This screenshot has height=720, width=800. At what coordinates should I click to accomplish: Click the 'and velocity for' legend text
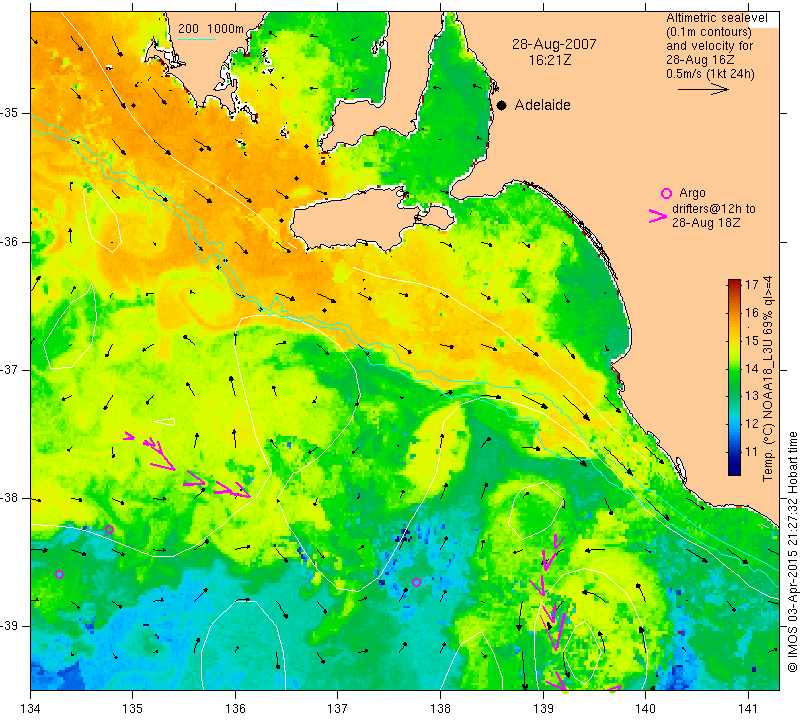coord(709,46)
